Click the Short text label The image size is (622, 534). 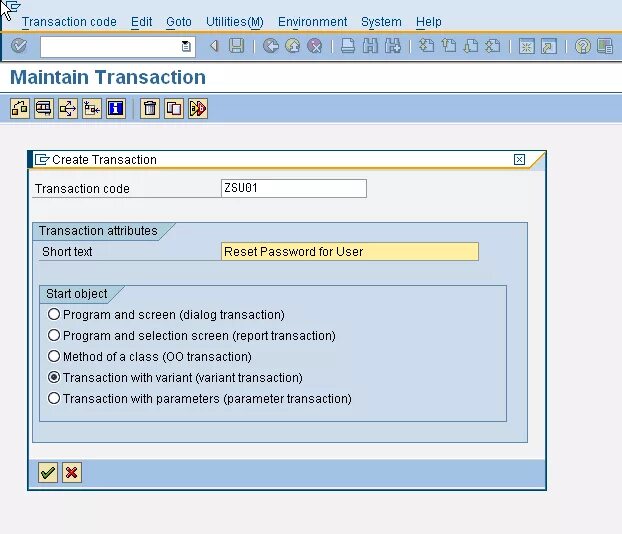point(67,252)
